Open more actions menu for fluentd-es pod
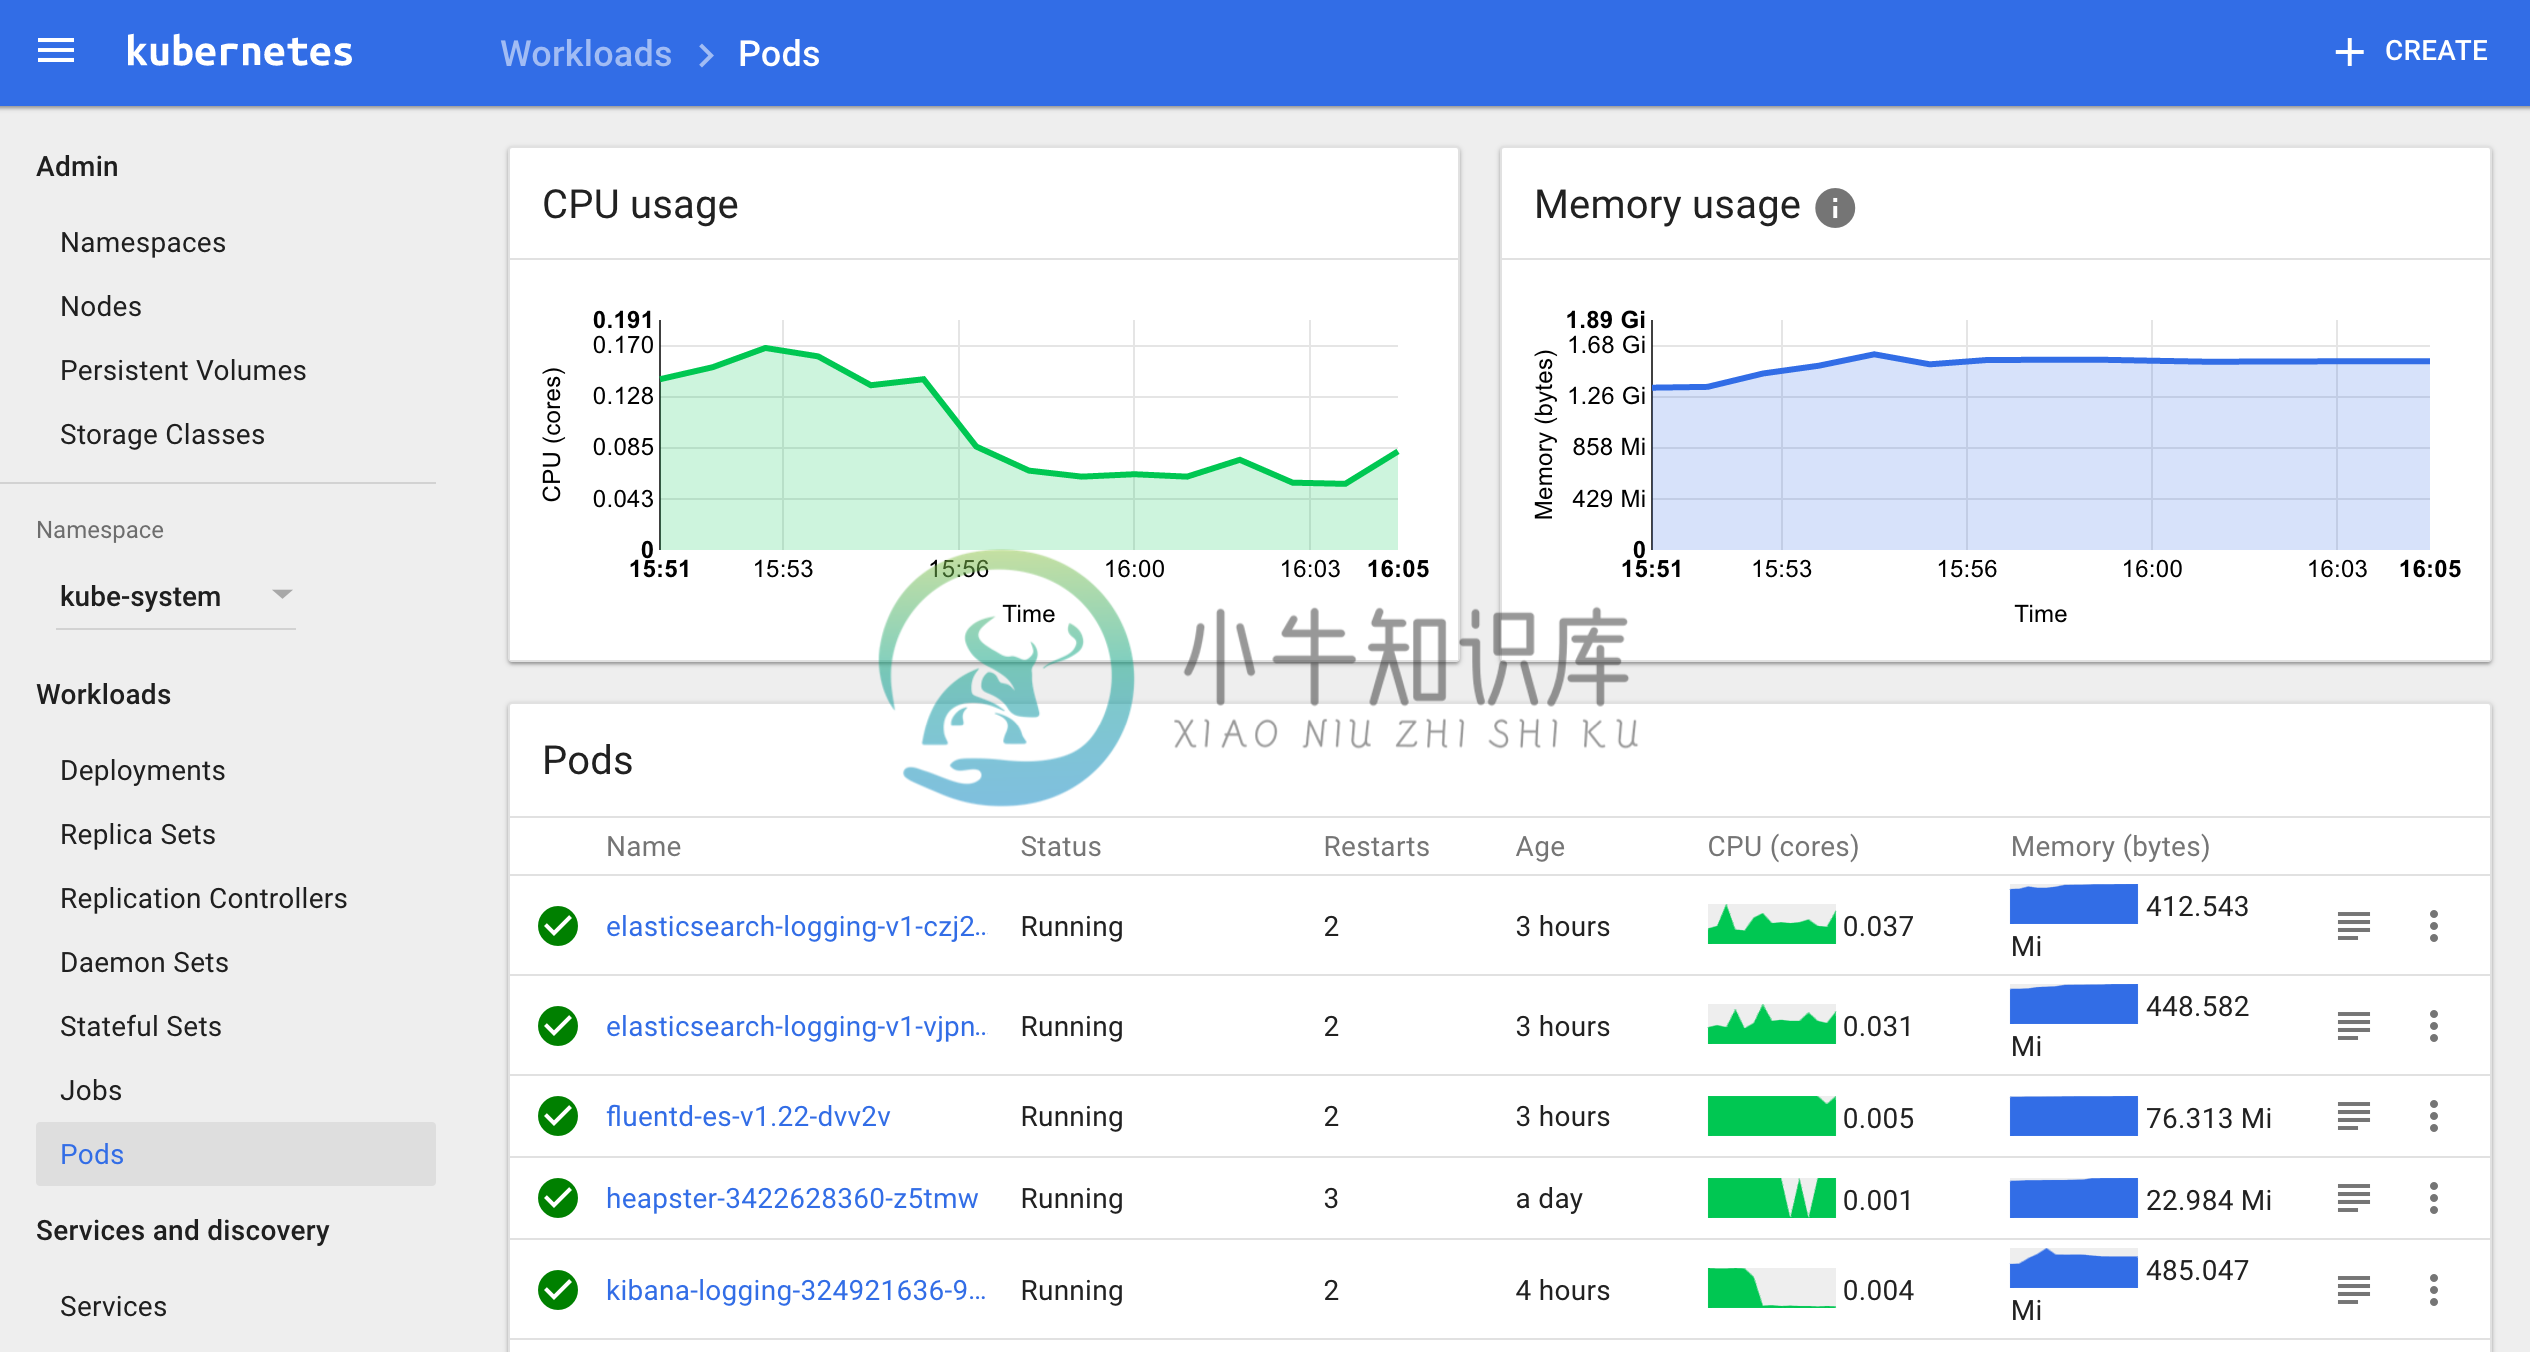This screenshot has width=2530, height=1352. click(x=2434, y=1116)
